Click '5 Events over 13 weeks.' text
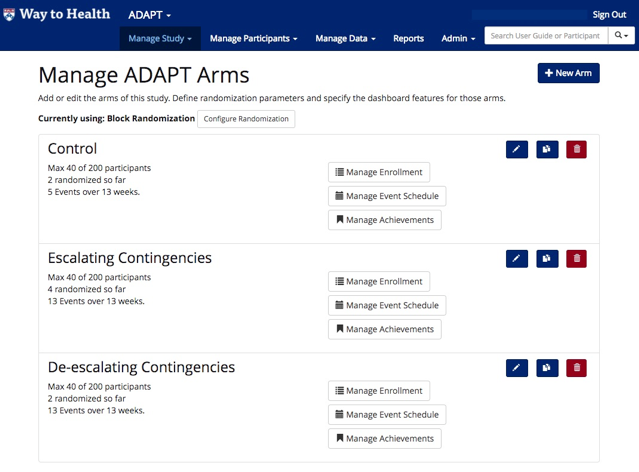Viewport: 639px width, 472px height. point(94,192)
